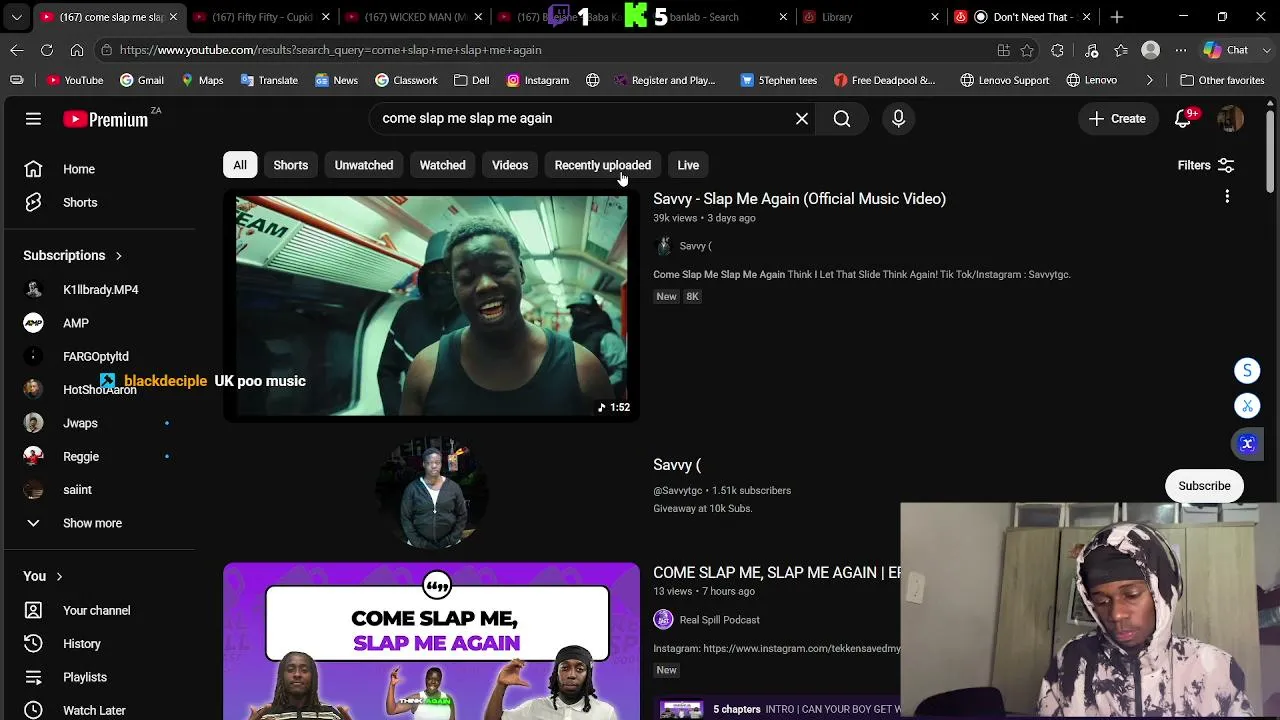Open Real Spill Podcast channel avatar
The image size is (1280, 720).
(x=663, y=620)
